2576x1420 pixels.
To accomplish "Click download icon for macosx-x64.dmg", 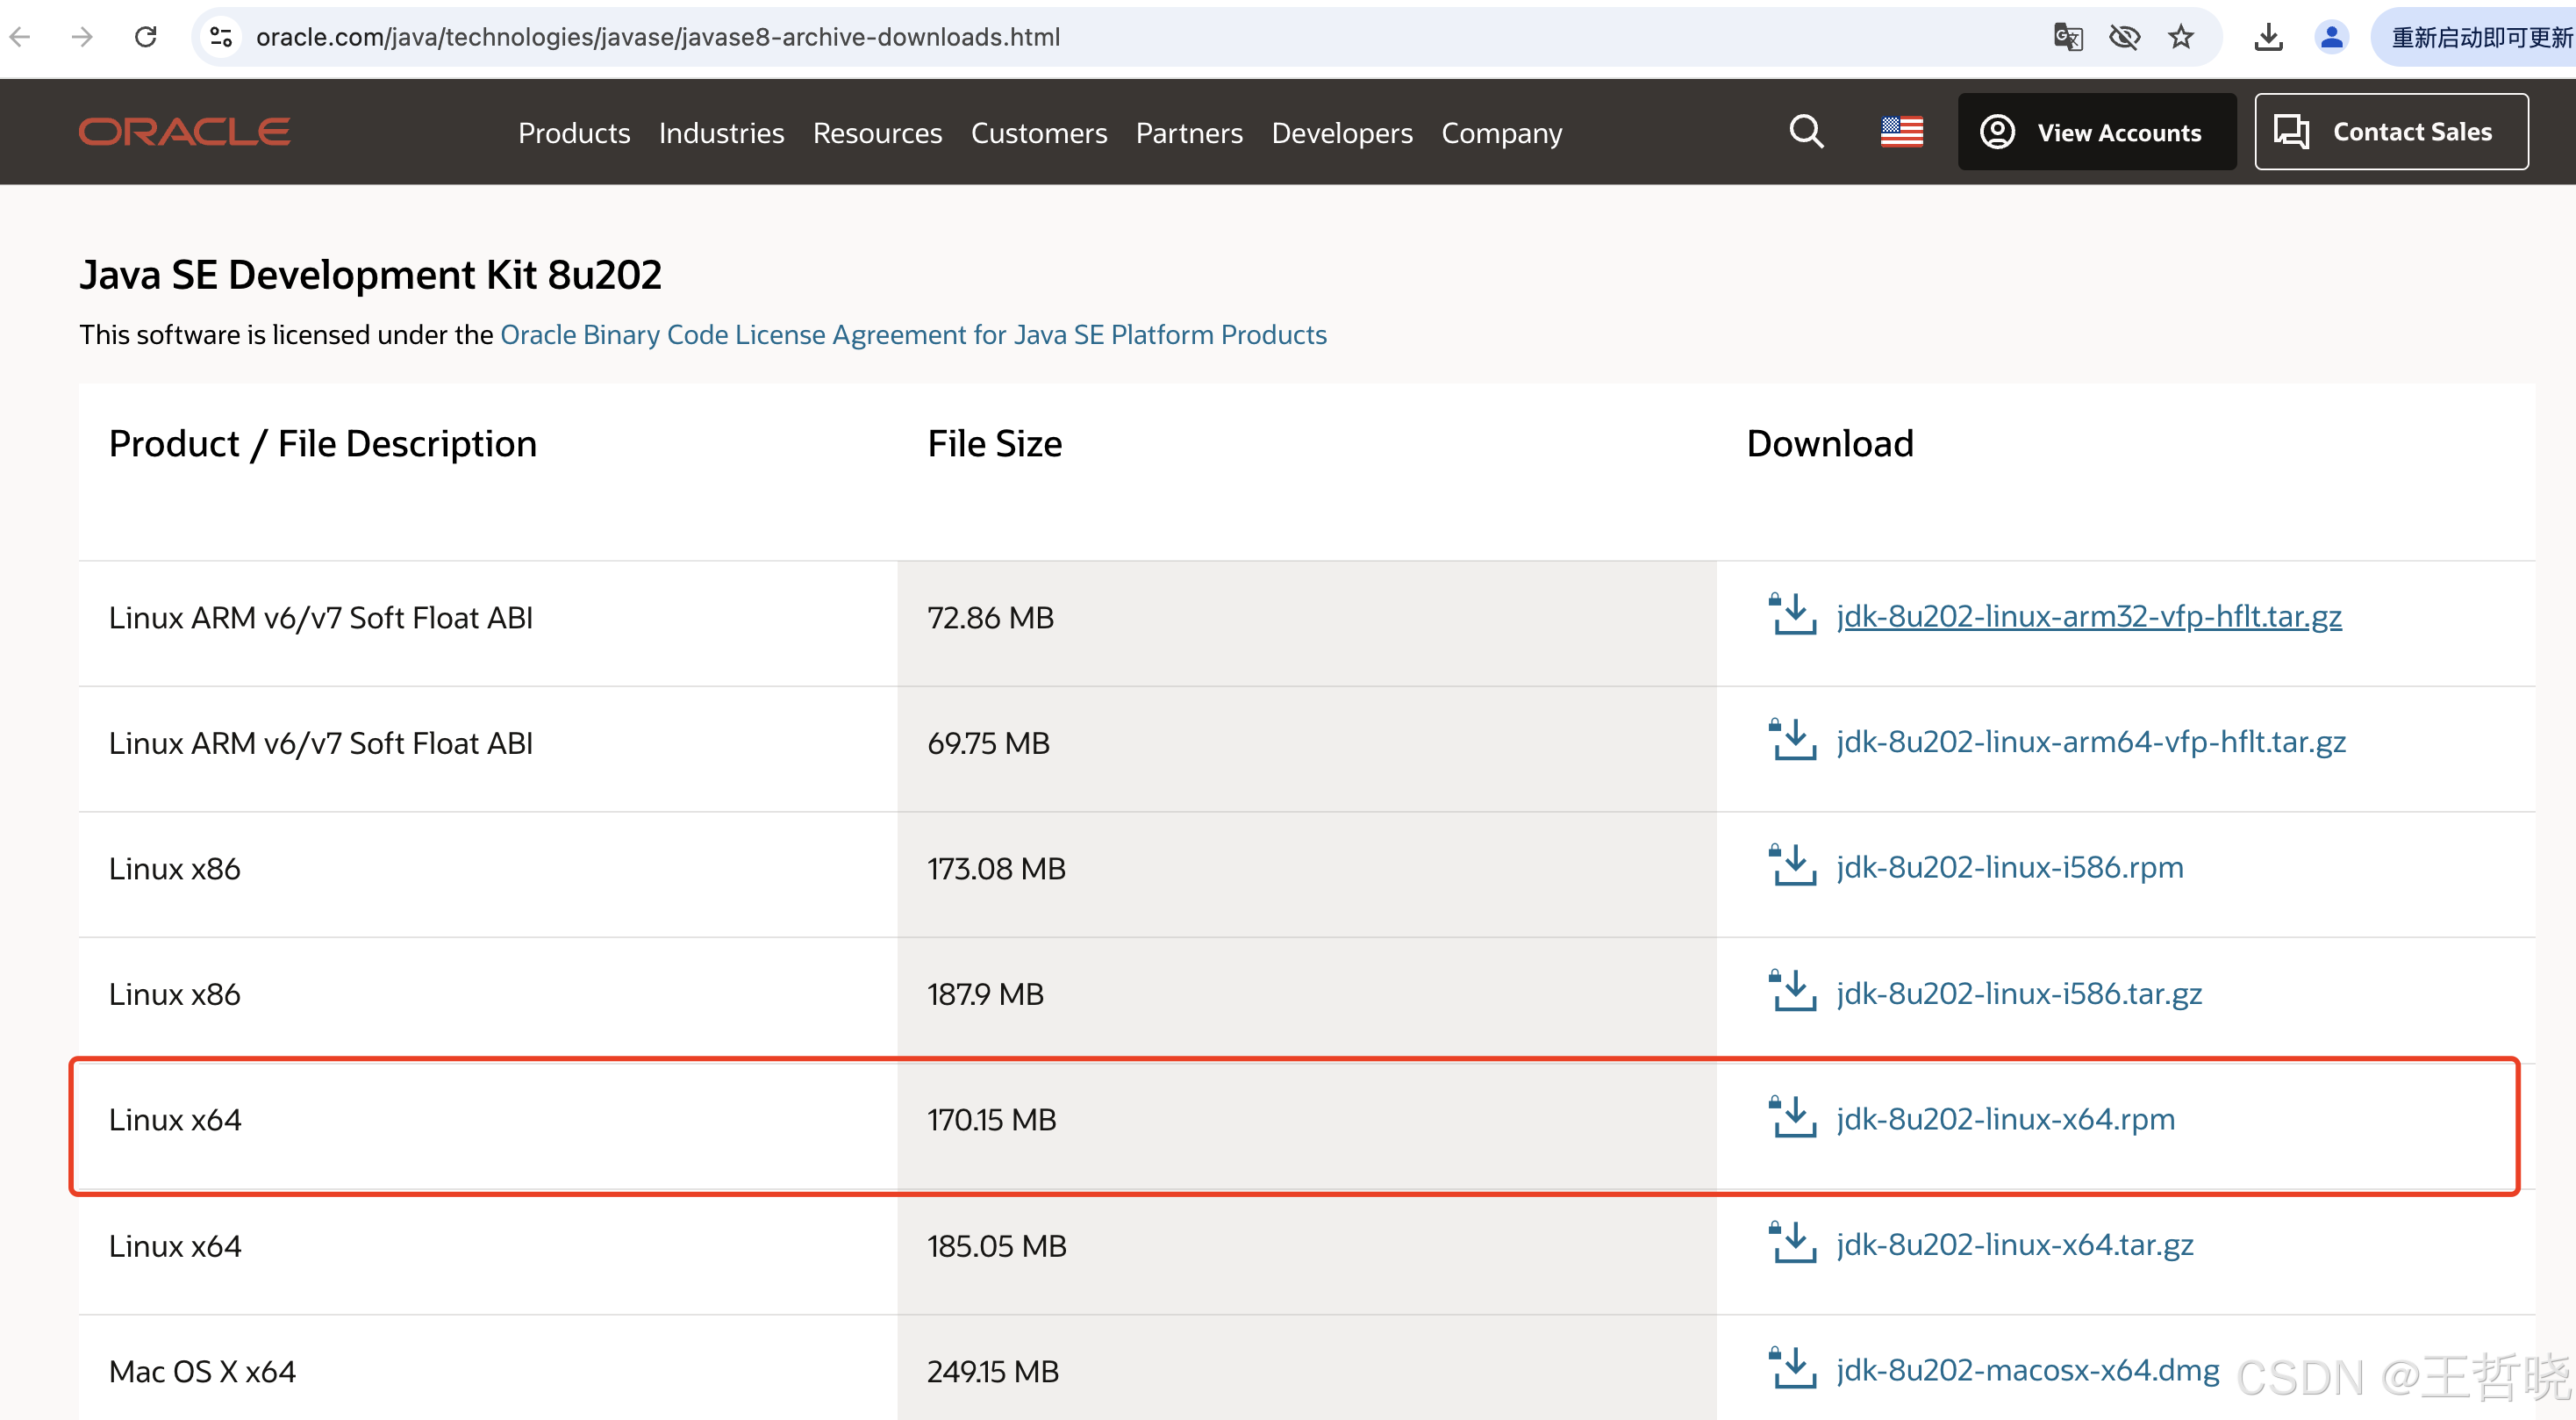I will point(1793,1368).
